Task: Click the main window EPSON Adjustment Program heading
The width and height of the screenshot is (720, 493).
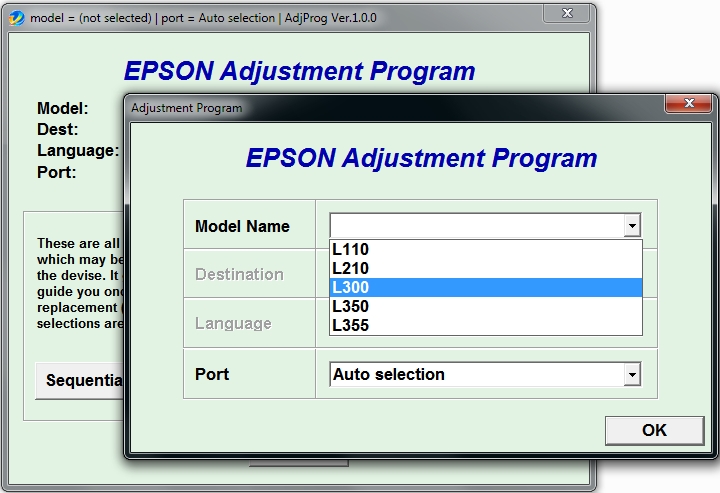Action: [299, 71]
